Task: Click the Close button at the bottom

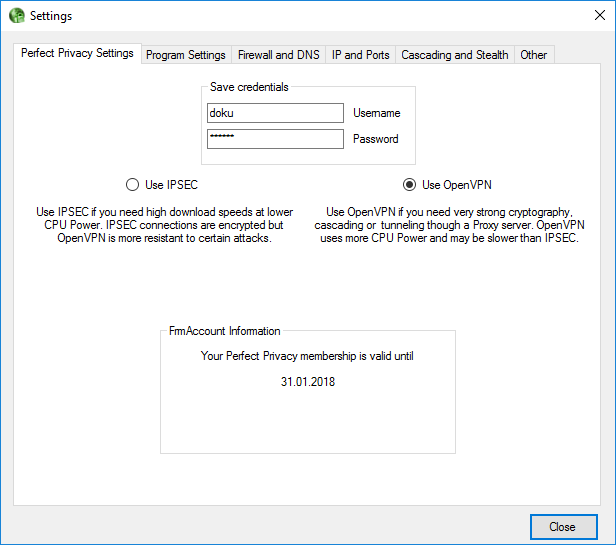Action: tap(564, 527)
